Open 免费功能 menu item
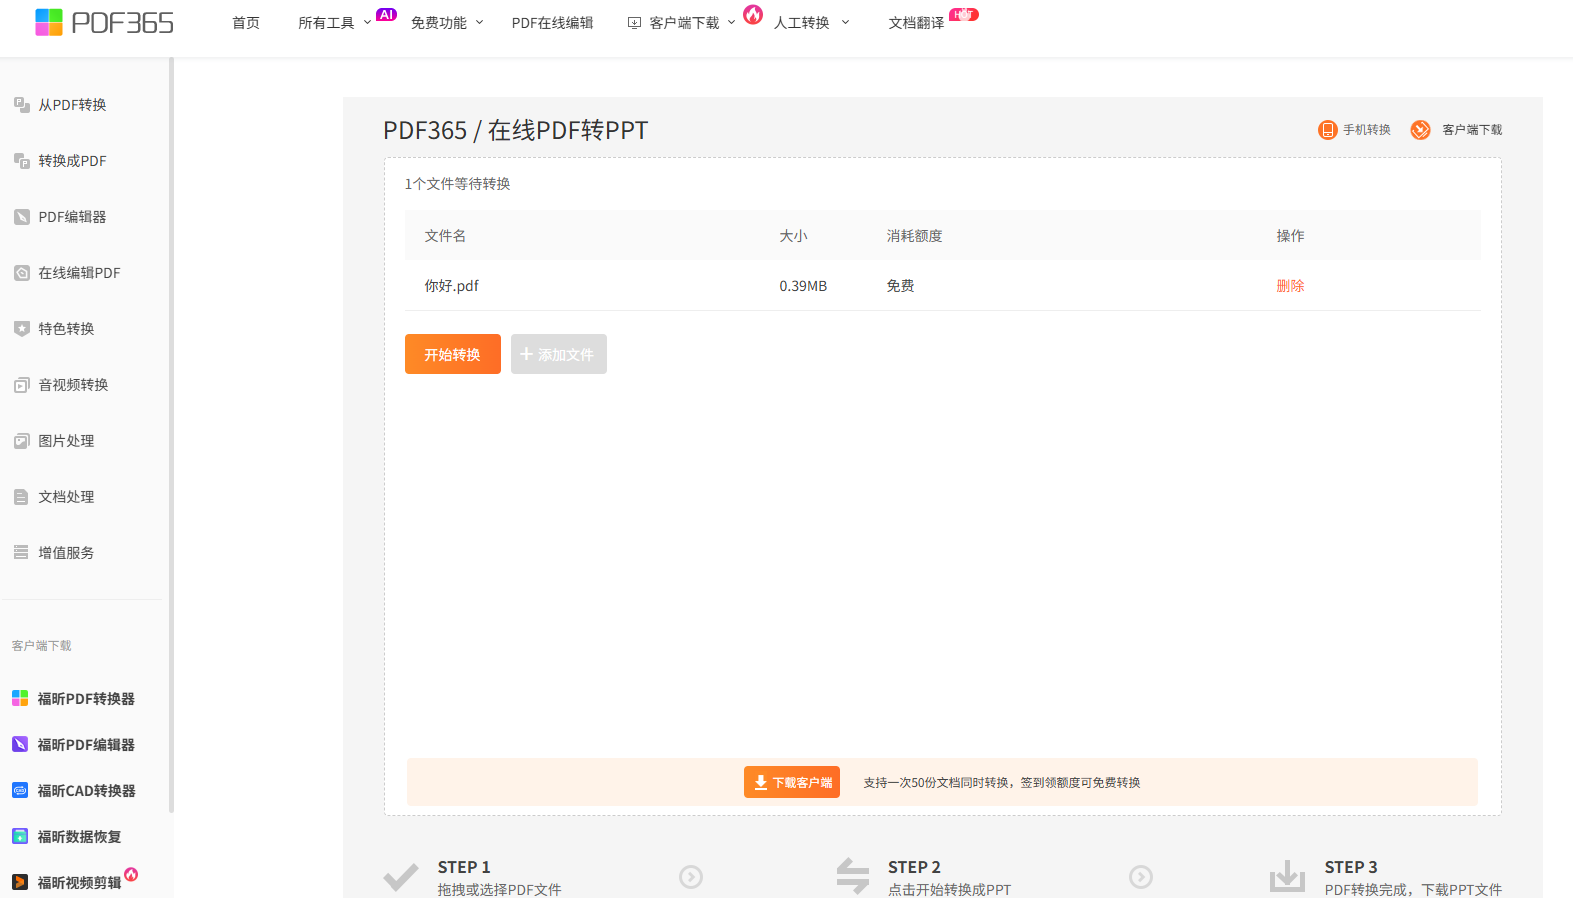Viewport: 1573px width, 898px height. (x=439, y=22)
